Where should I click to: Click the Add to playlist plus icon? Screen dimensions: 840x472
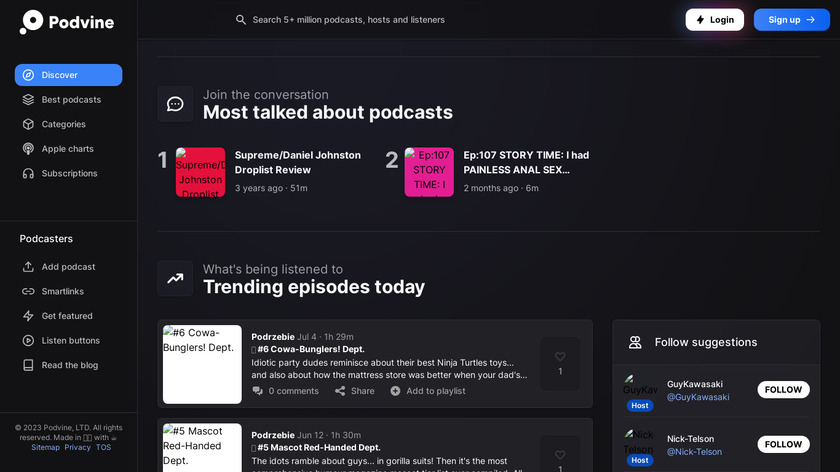pyautogui.click(x=395, y=391)
